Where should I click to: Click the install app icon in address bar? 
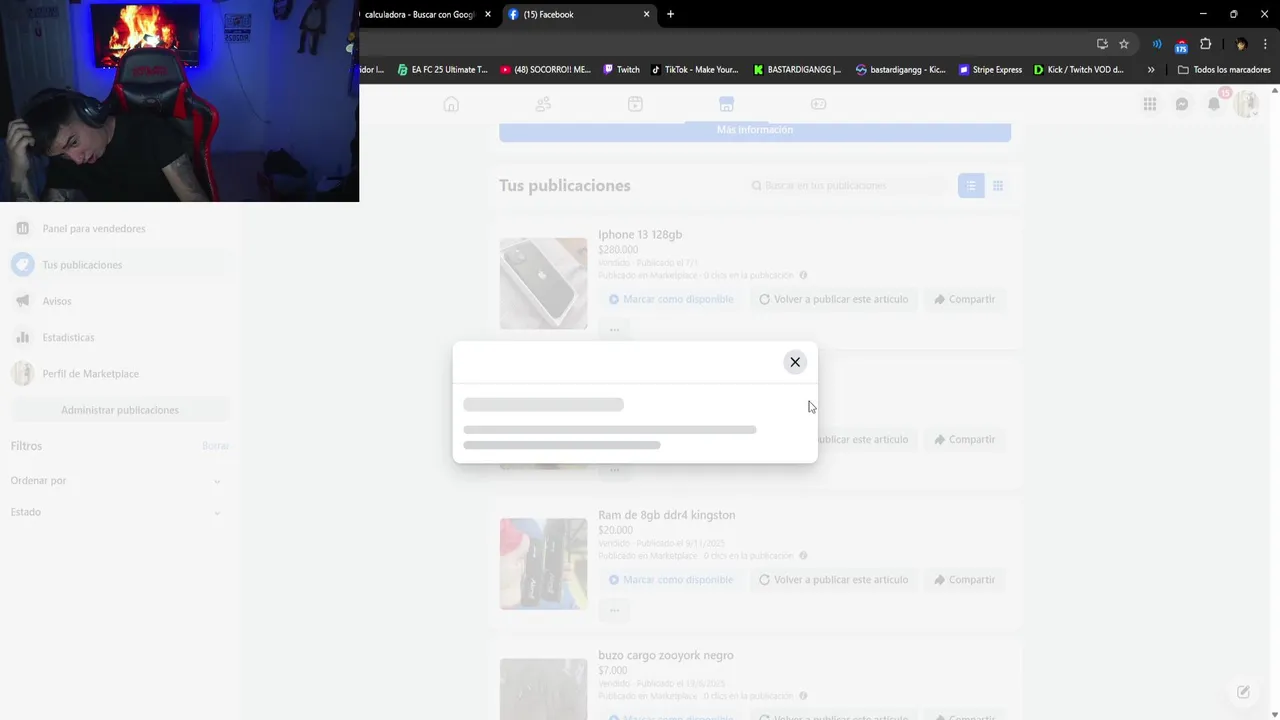1102,44
